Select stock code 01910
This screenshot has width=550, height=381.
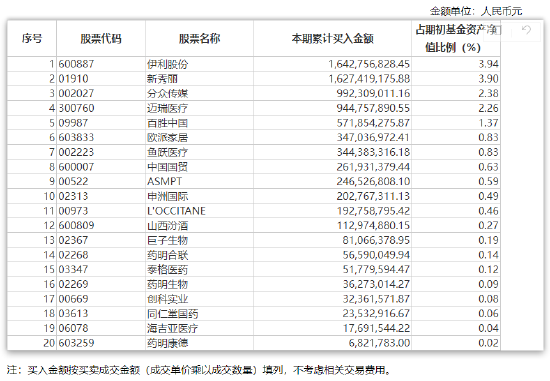pos(73,79)
